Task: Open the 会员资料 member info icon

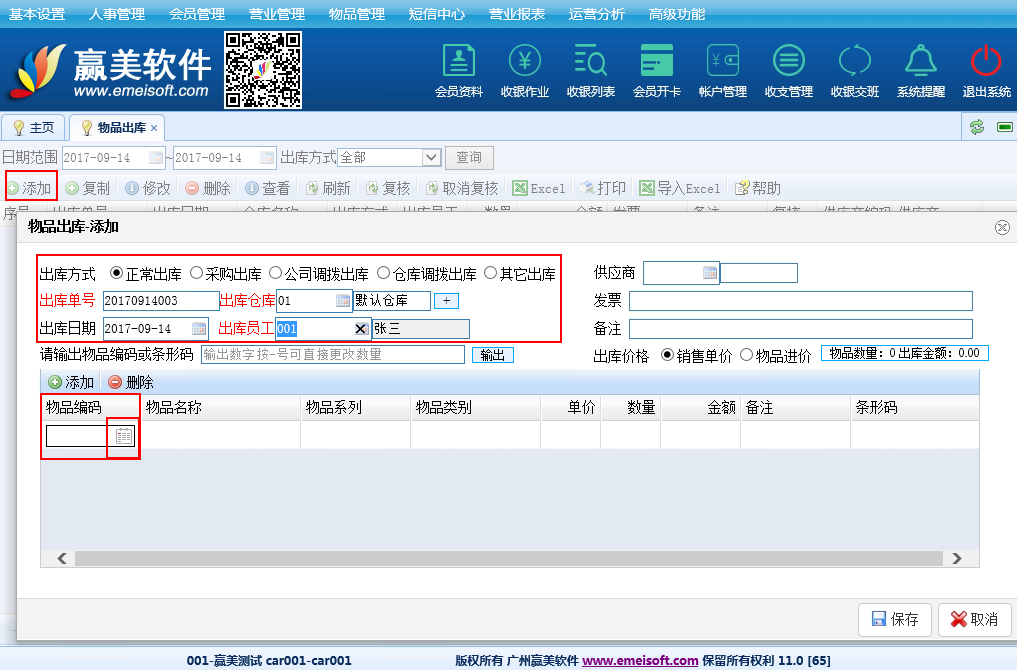Action: tap(459, 62)
